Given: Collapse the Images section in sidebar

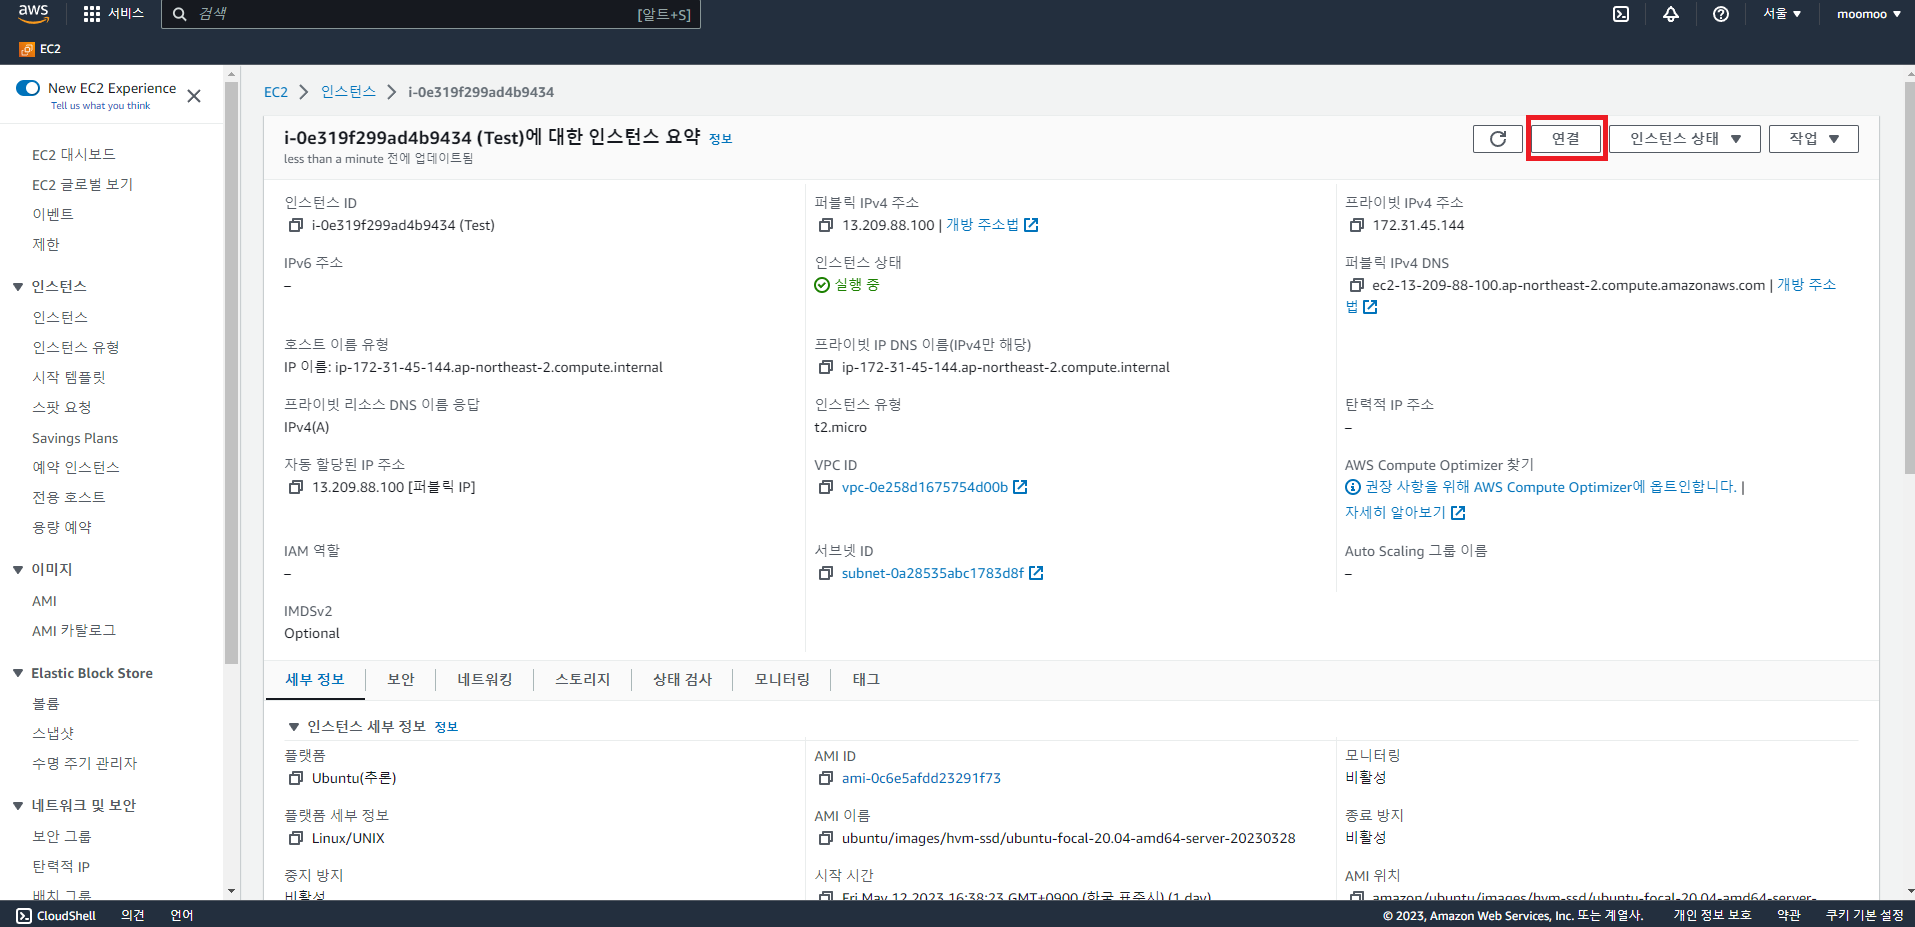Looking at the screenshot, I should [x=18, y=570].
